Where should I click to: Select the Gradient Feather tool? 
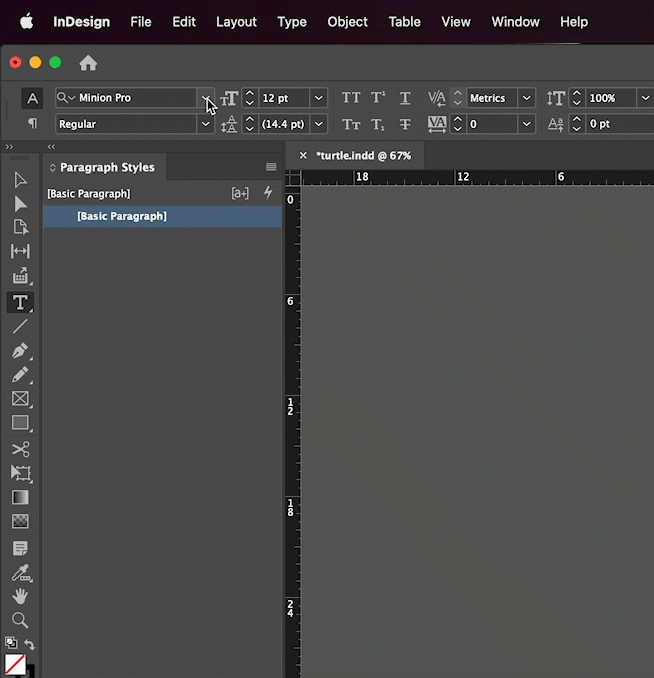(20, 521)
